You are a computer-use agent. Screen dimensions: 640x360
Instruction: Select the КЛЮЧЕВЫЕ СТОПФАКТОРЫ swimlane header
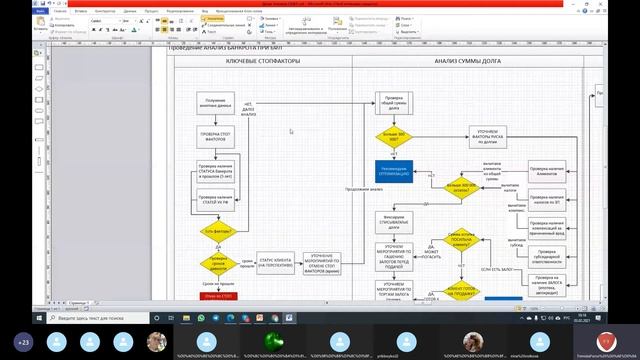click(263, 61)
